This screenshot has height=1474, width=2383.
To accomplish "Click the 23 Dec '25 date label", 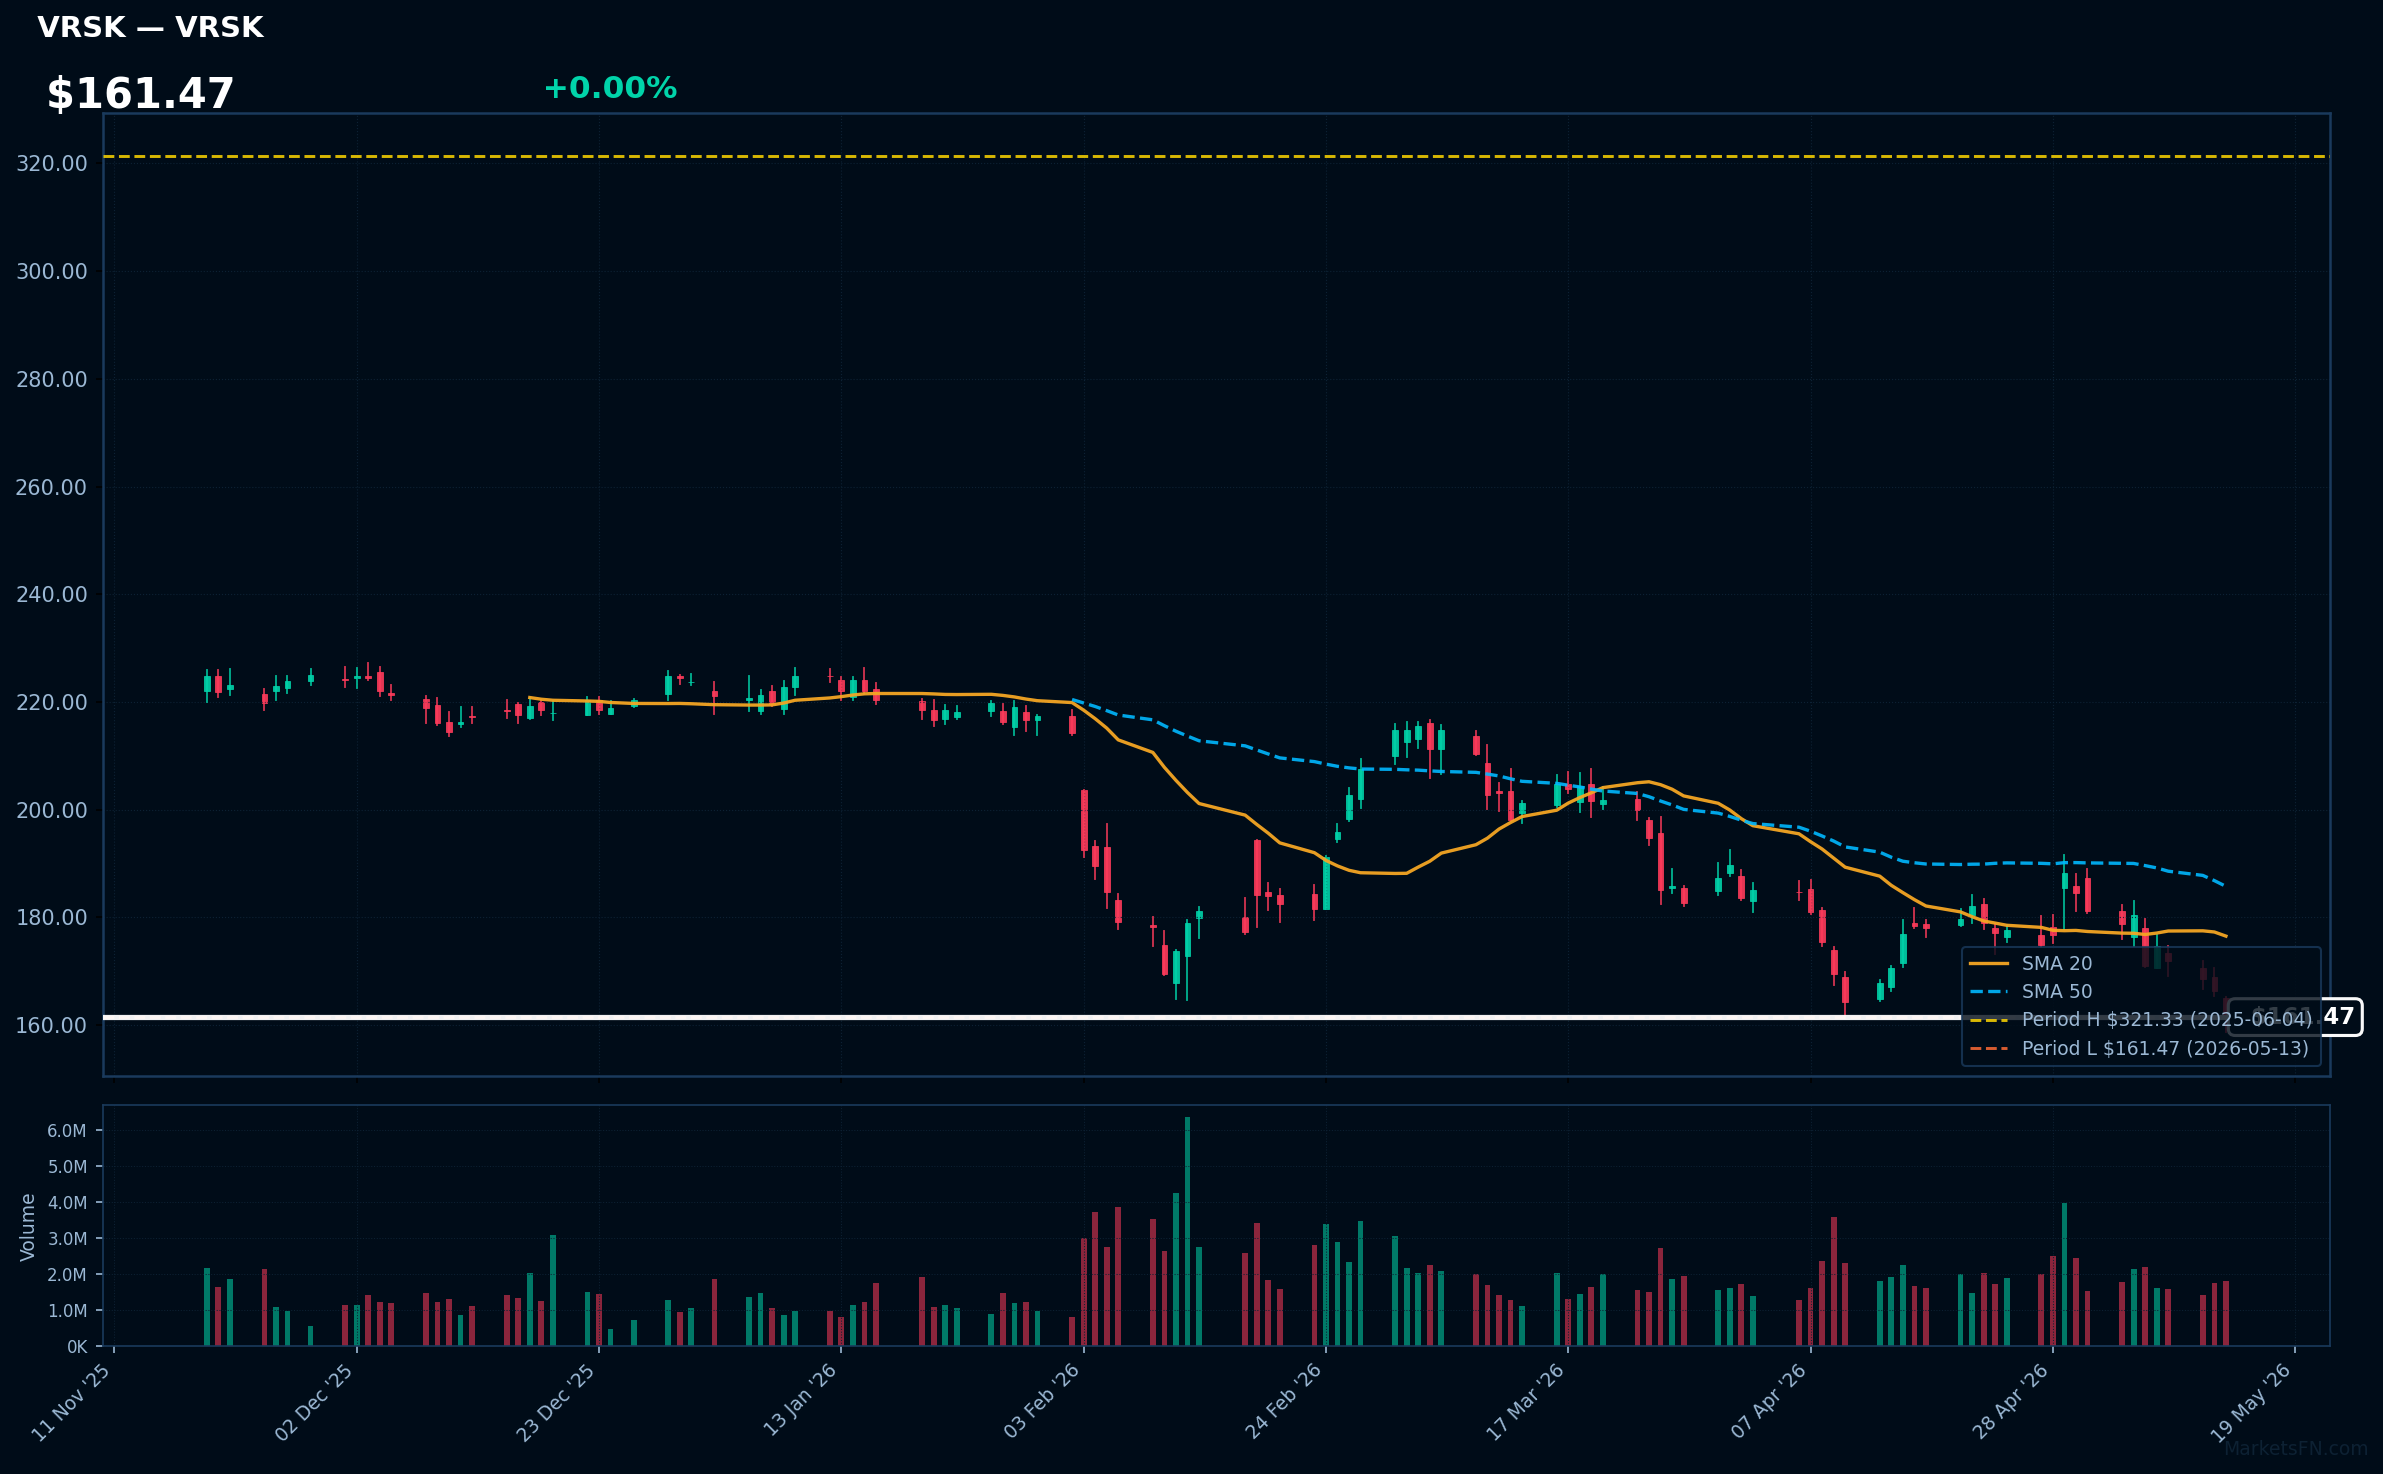I will click(556, 1402).
